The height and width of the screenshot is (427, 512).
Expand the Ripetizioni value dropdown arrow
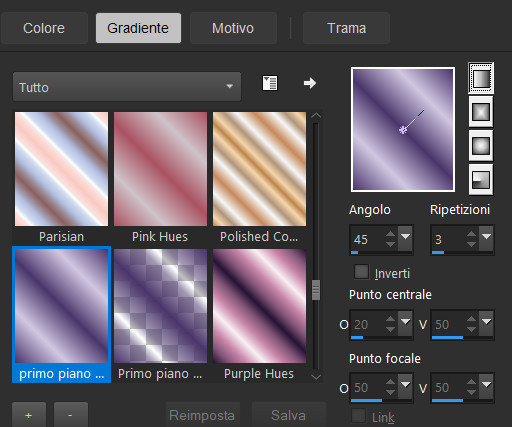487,238
